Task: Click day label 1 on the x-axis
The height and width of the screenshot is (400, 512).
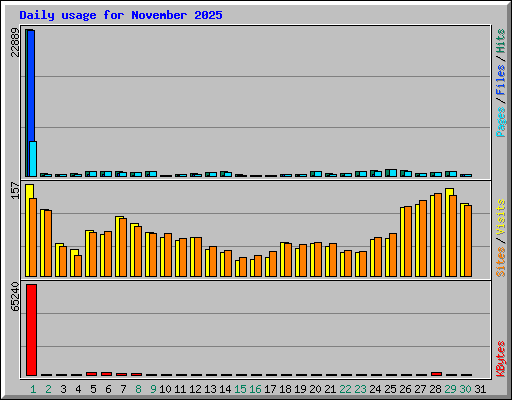Action: tap(33, 389)
